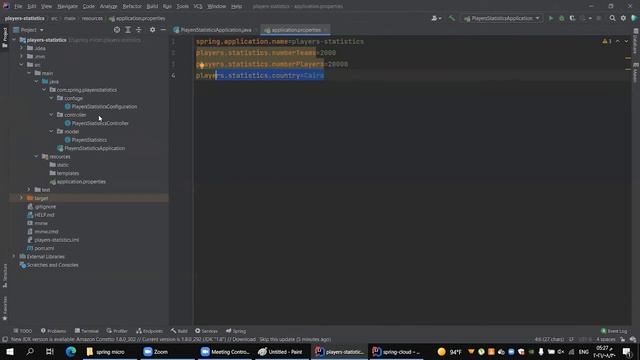Image resolution: width=640 pixels, height=360 pixels.
Task: Click the yellow intention bulb on line 3
Action: click(x=202, y=65)
